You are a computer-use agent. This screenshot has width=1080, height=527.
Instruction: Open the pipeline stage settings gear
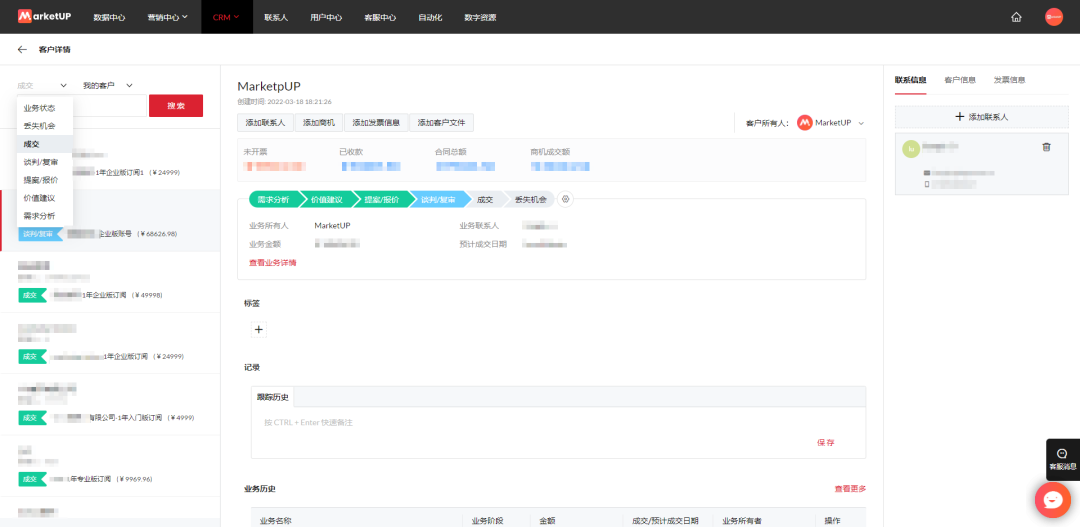(565, 199)
